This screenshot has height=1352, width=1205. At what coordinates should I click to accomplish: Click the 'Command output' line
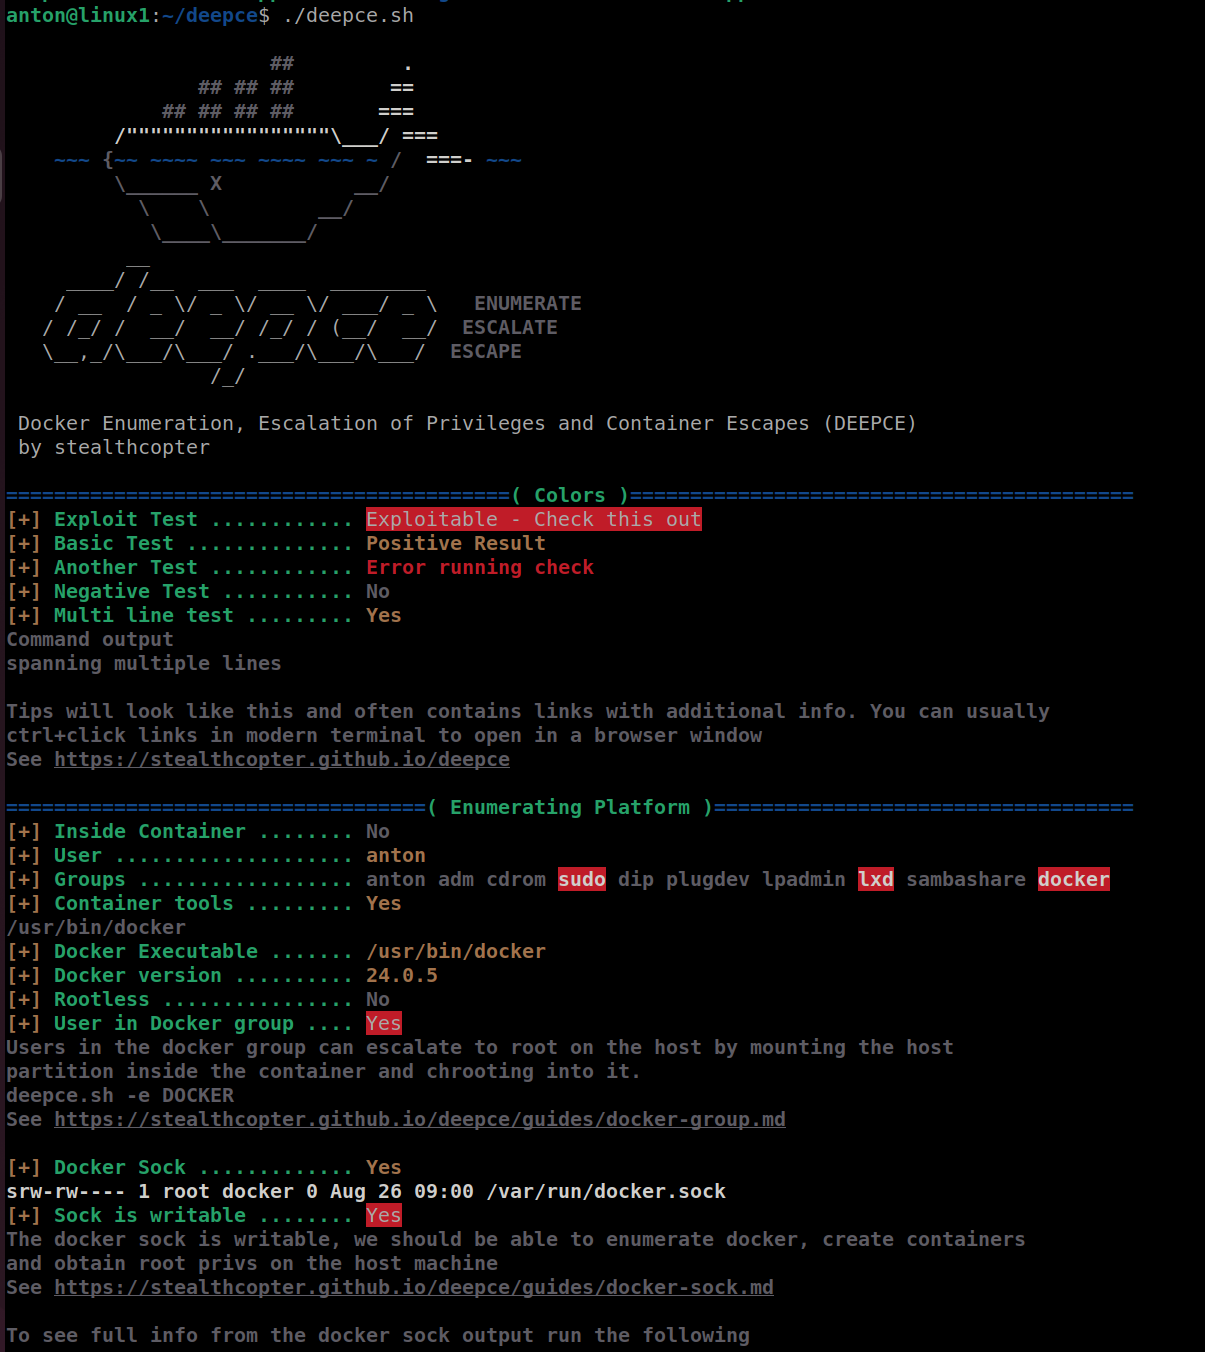coord(90,640)
